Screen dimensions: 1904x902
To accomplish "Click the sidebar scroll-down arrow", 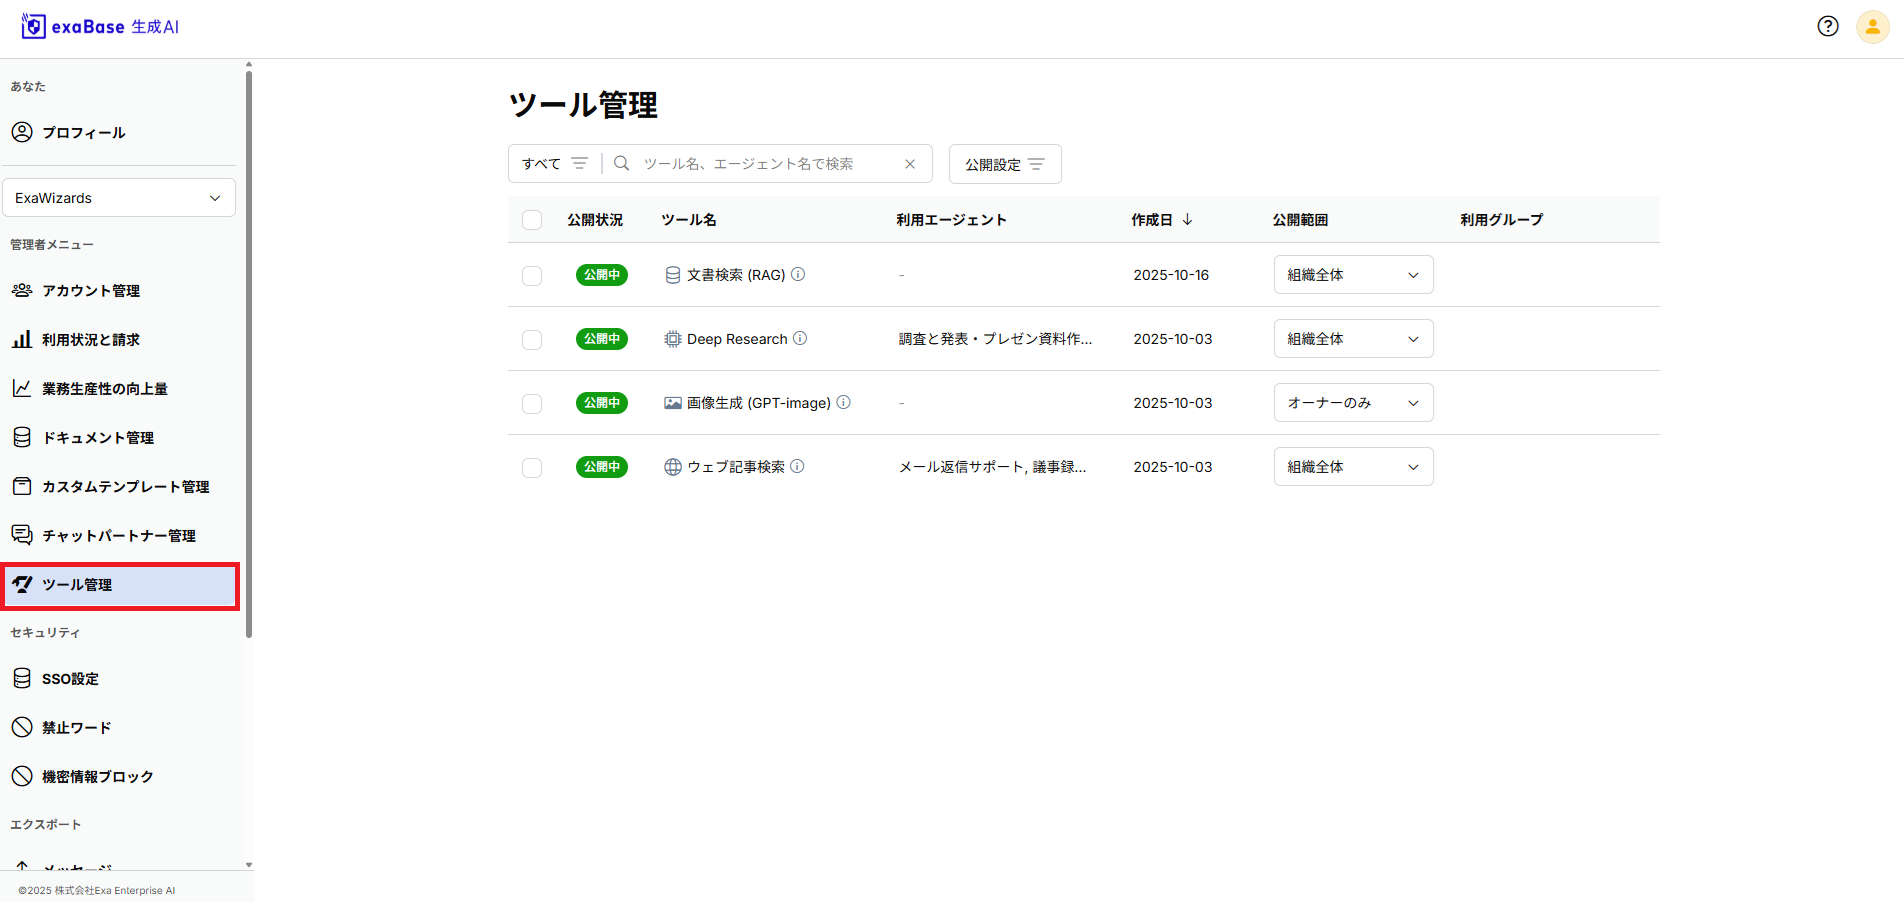I will click(x=249, y=865).
